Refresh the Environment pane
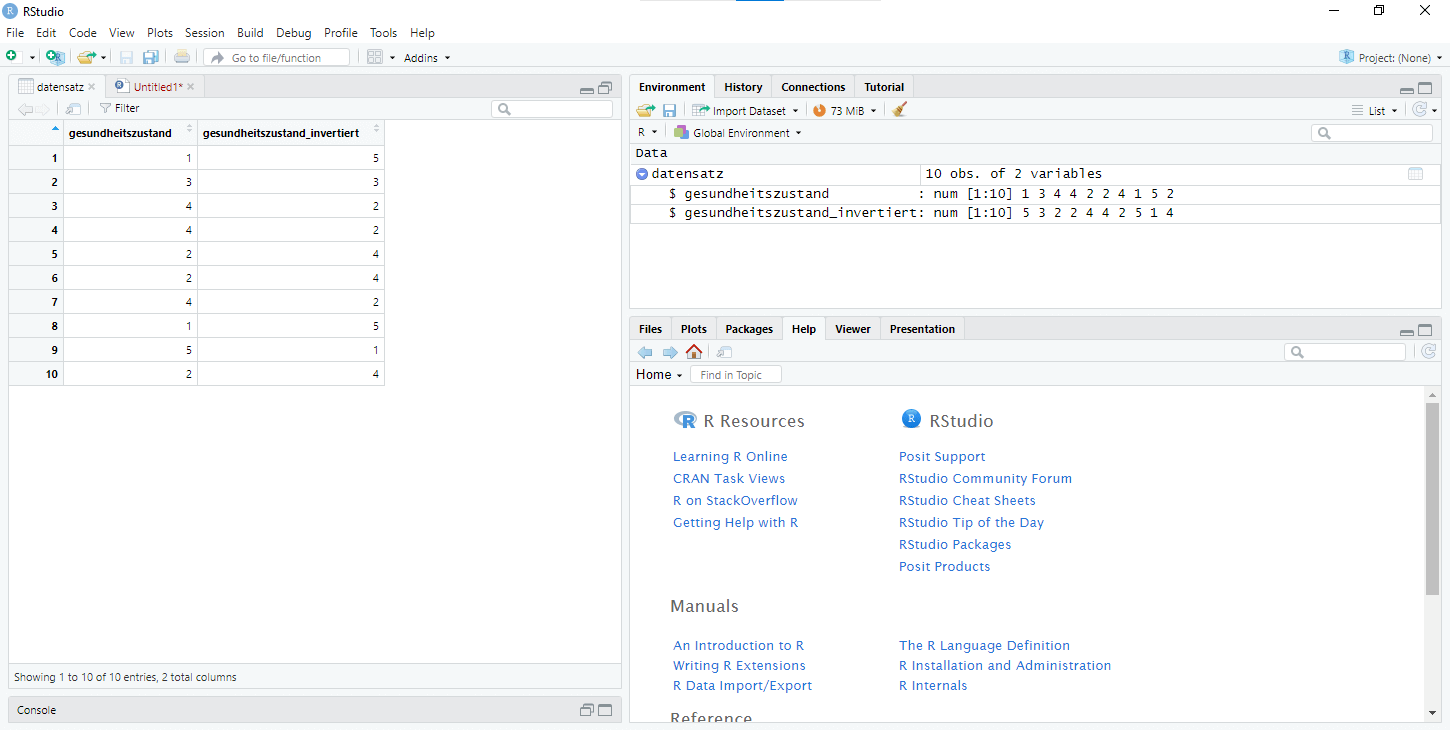Image resolution: width=1450 pixels, height=730 pixels. pos(1419,110)
